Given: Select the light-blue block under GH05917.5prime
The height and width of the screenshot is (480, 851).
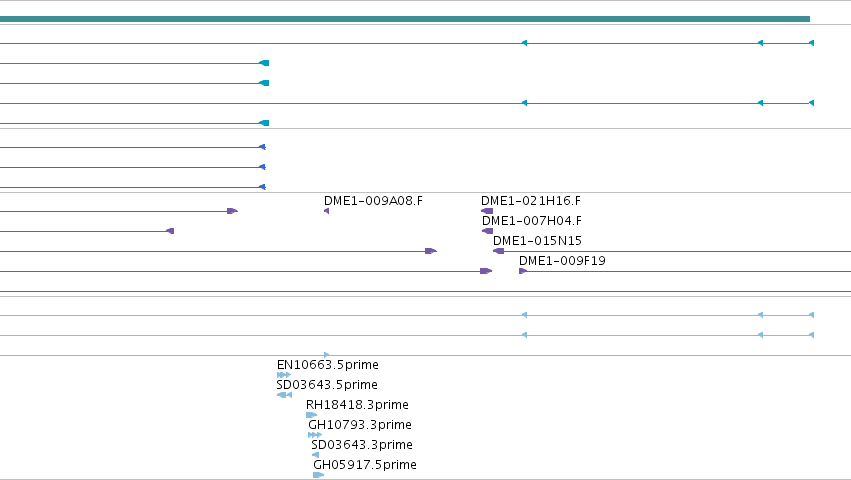Looking at the screenshot, I should (x=319, y=475).
